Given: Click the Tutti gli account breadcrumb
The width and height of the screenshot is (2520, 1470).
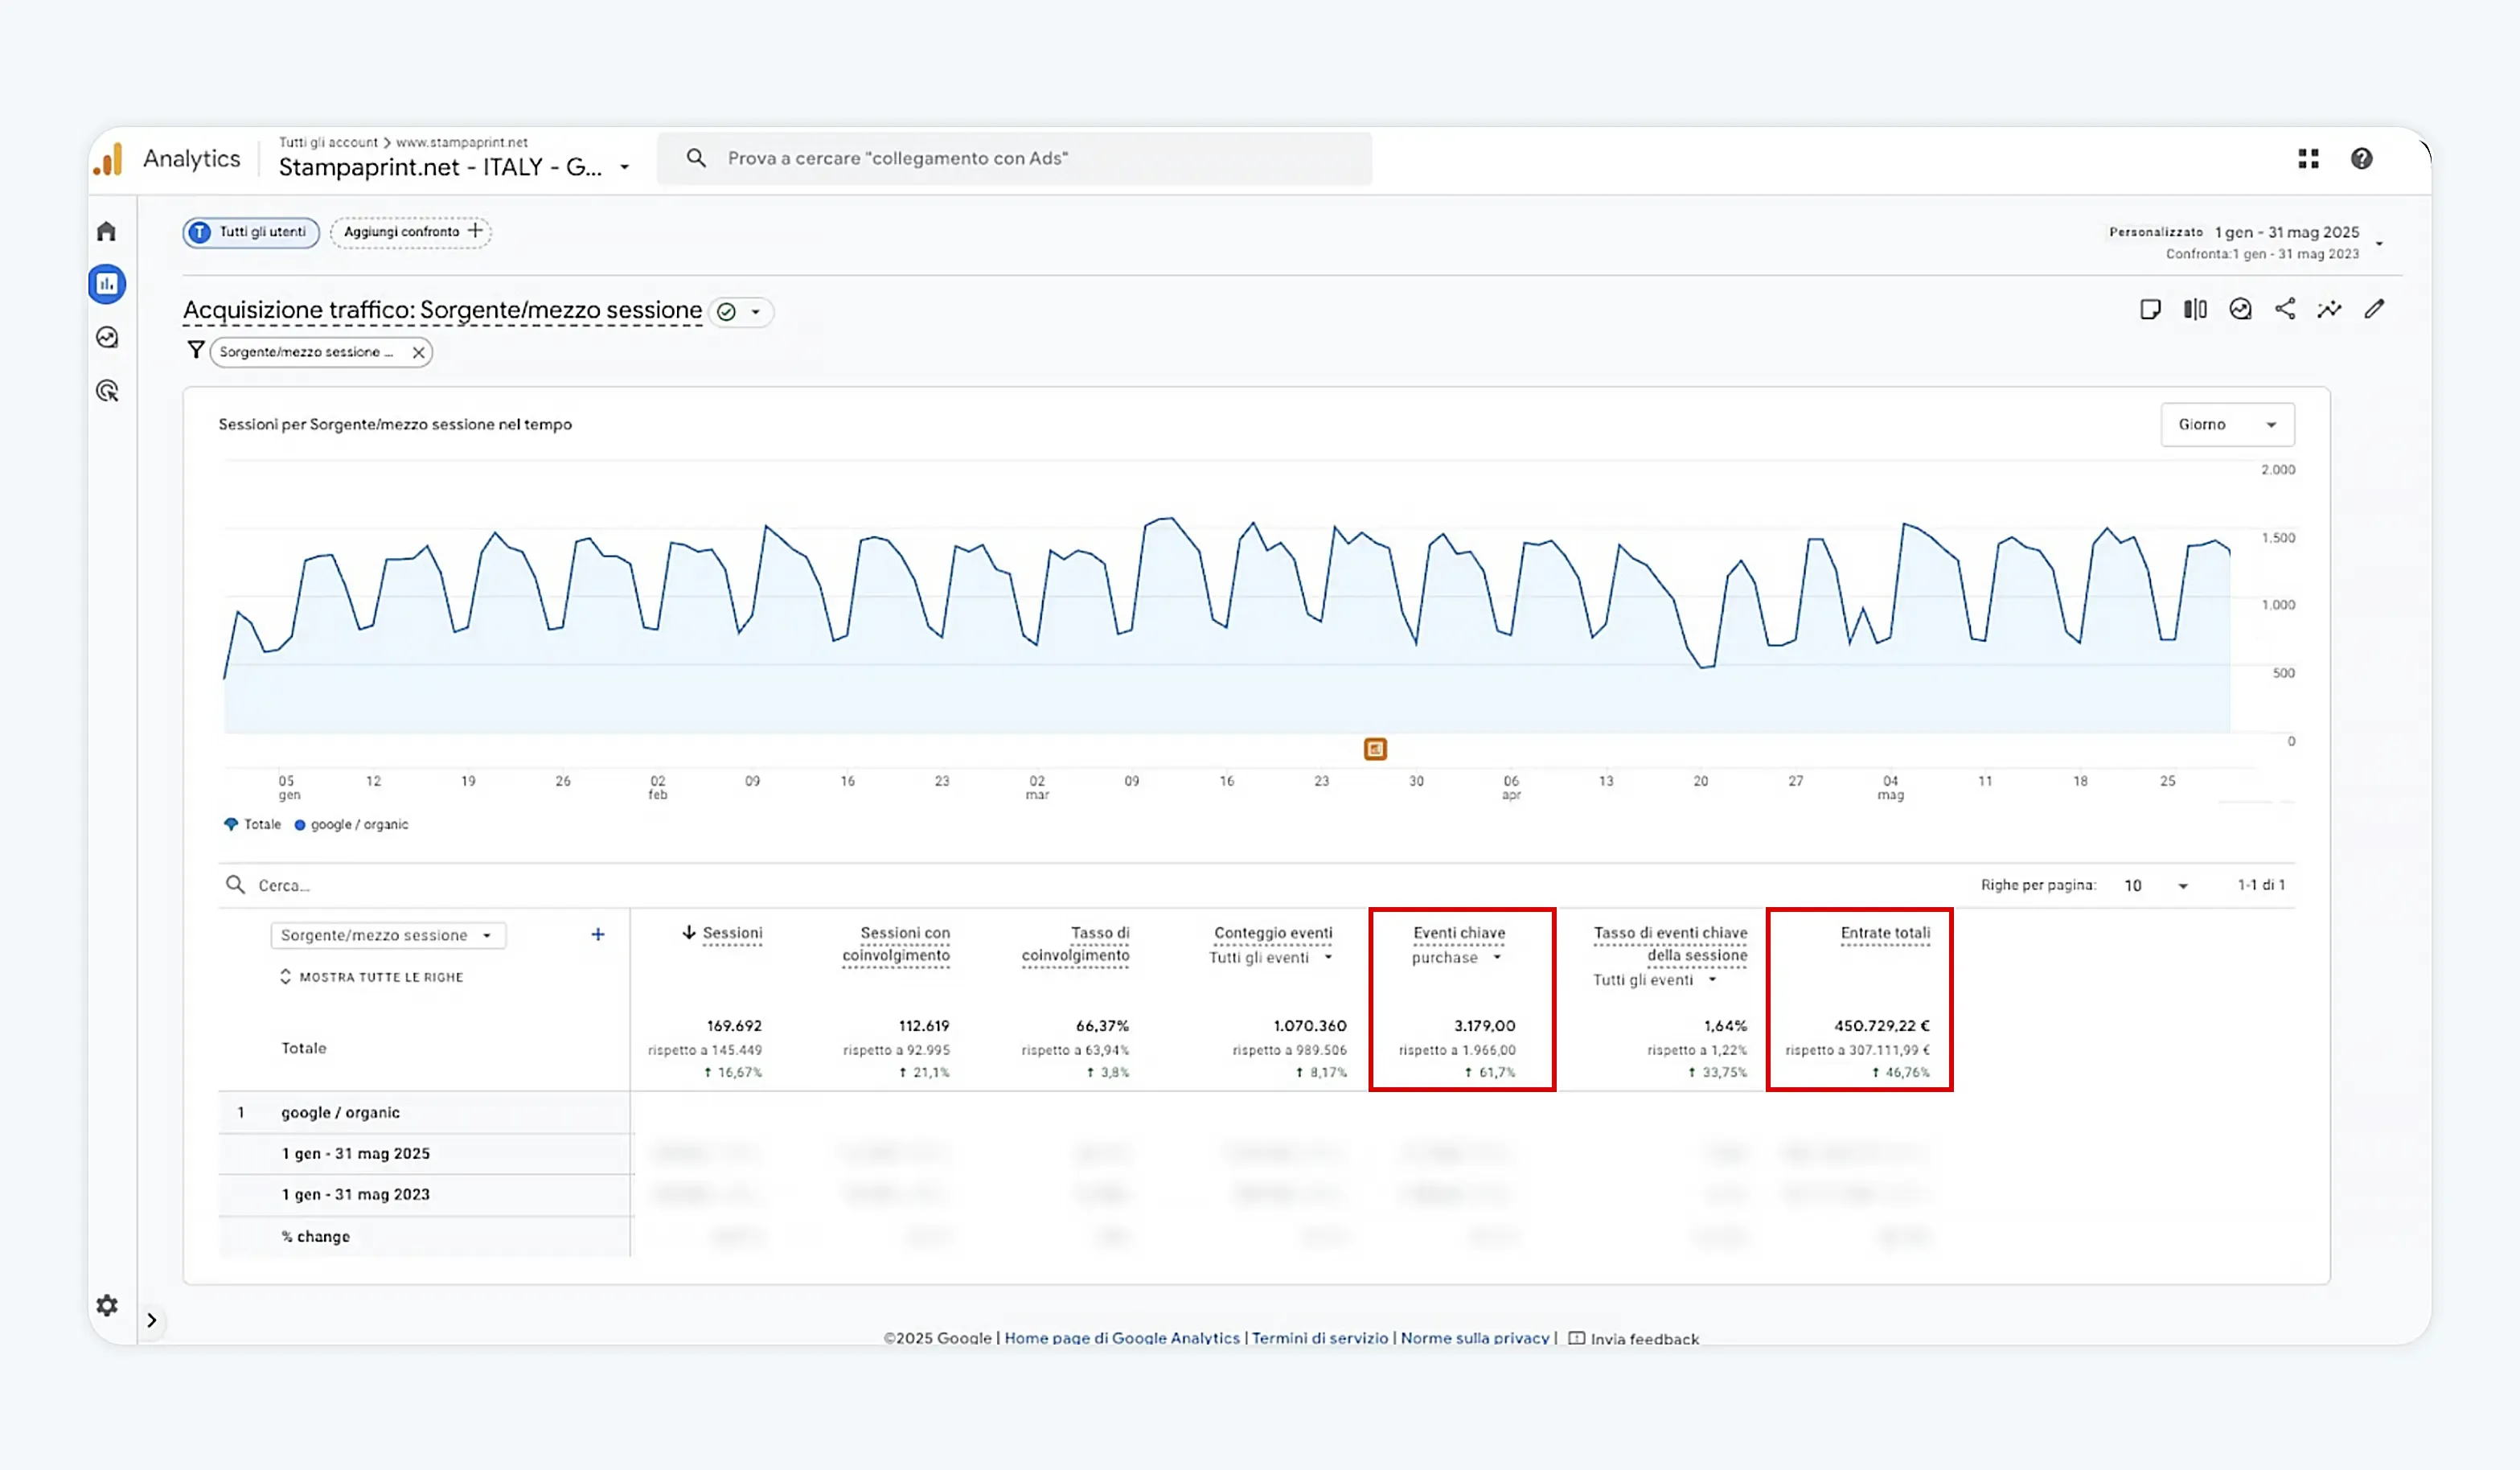Looking at the screenshot, I should point(328,142).
